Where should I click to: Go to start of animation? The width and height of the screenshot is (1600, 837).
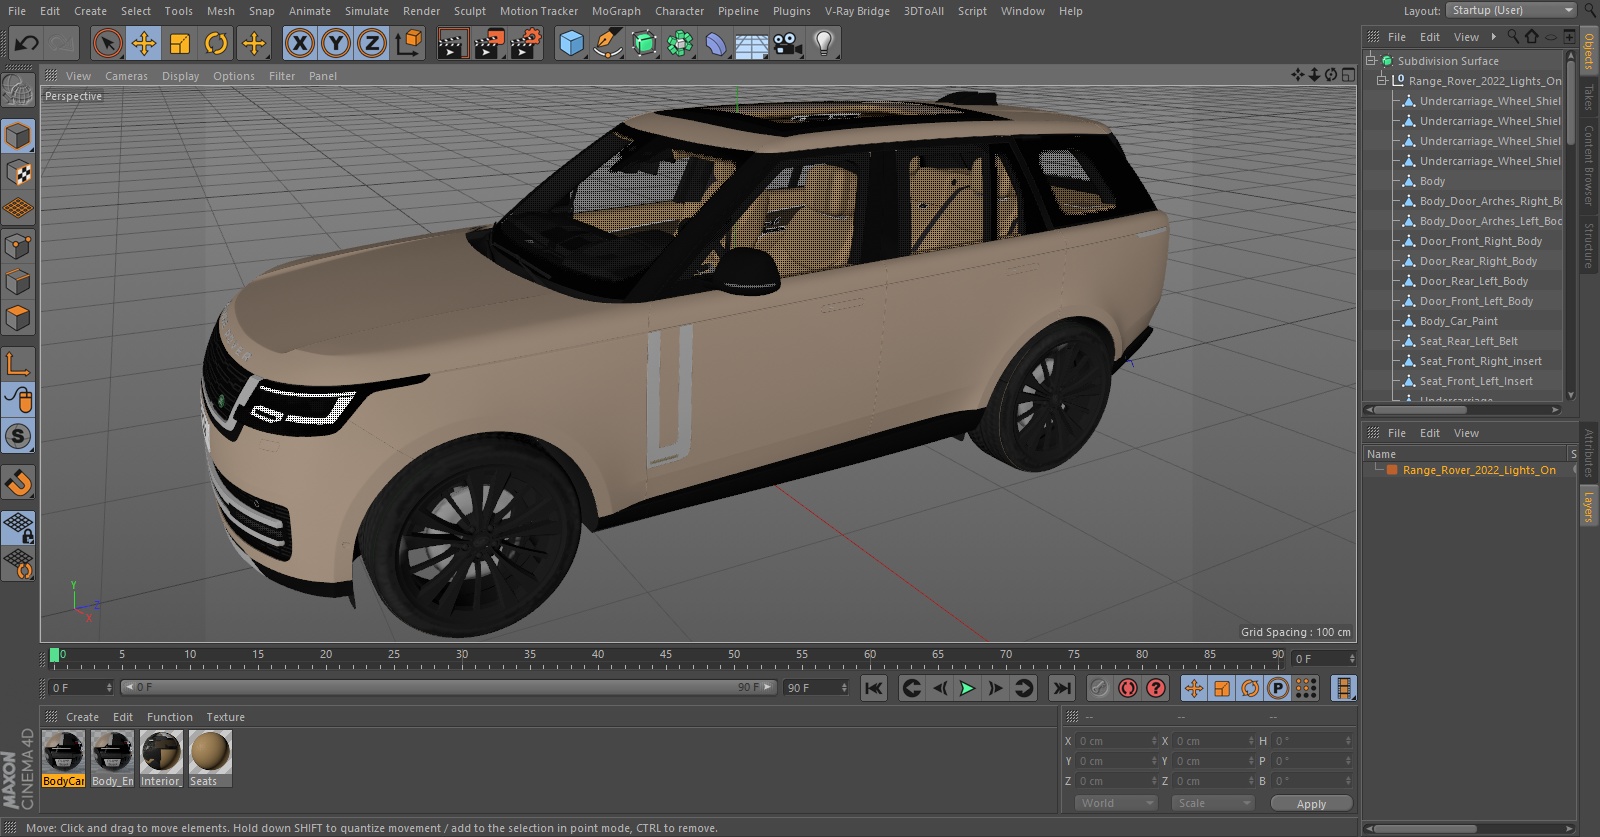tap(874, 688)
